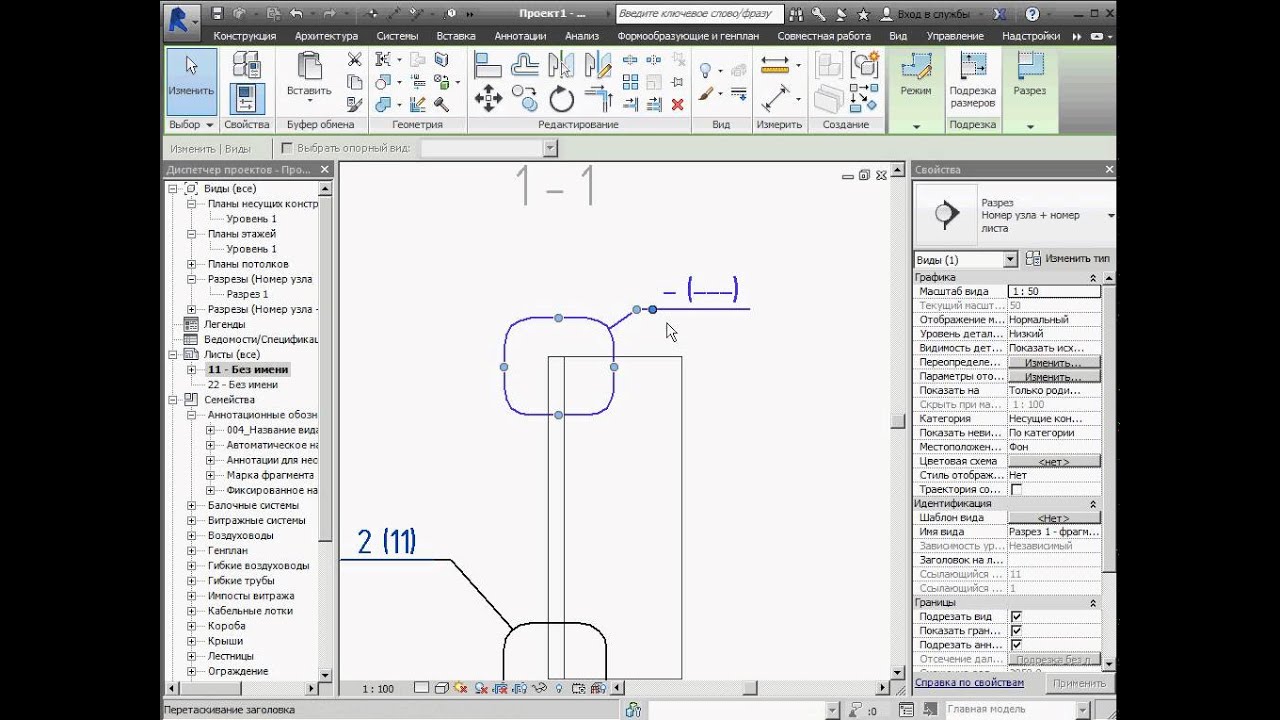The height and width of the screenshot is (720, 1280).
Task: Click the <Нет> button for Шаблон вида
Action: pos(1053,518)
